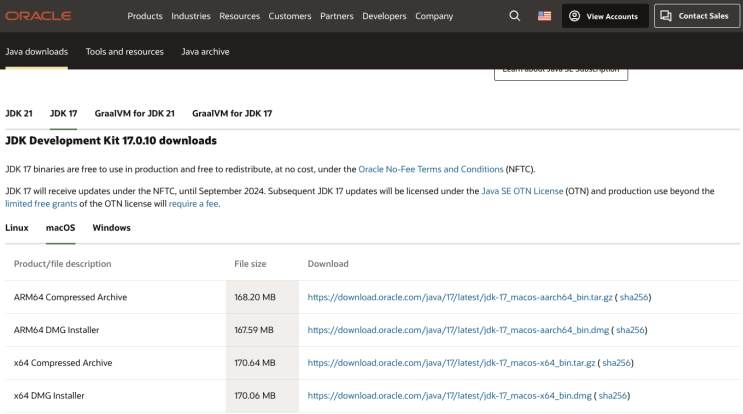The height and width of the screenshot is (414, 743).
Task: Switch to Tools and resources tab
Action: tap(124, 51)
